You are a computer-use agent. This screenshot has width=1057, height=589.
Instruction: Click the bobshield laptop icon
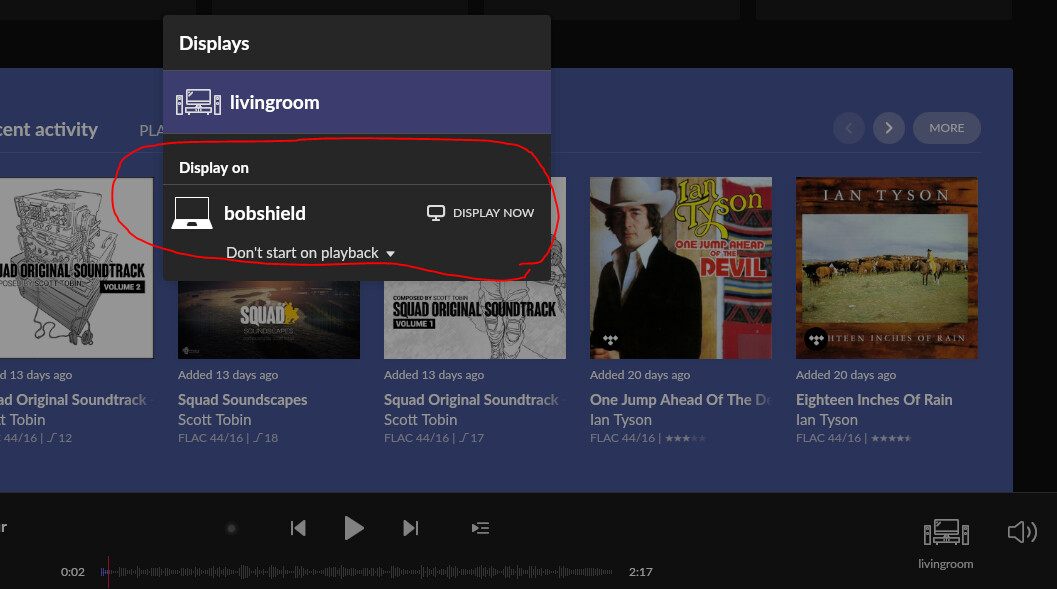(192, 213)
